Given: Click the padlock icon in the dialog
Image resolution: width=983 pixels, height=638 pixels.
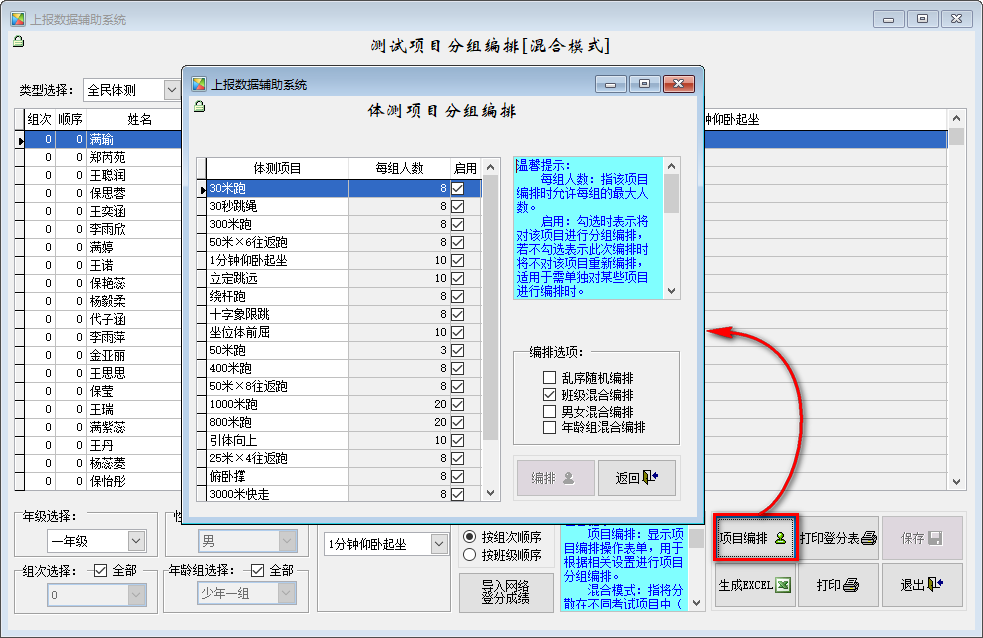Looking at the screenshot, I should coord(199,107).
